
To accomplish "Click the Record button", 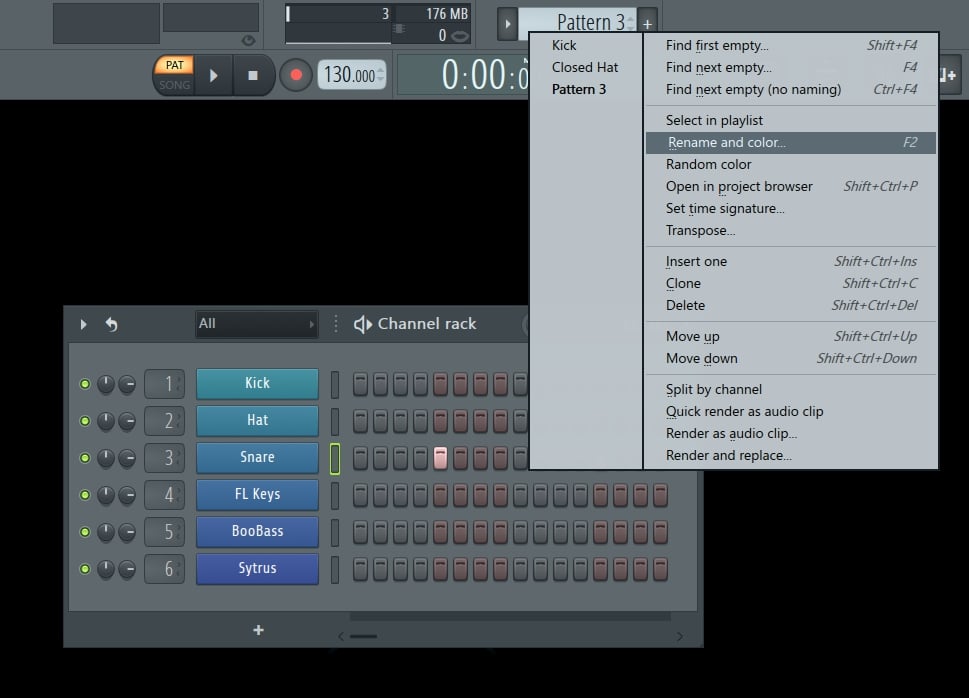I will [x=295, y=75].
